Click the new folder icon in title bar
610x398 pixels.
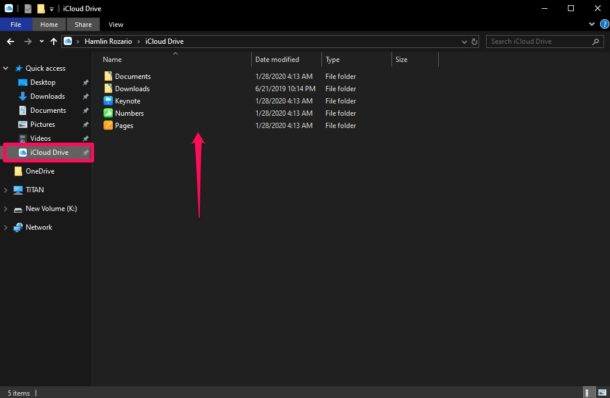[x=40, y=8]
